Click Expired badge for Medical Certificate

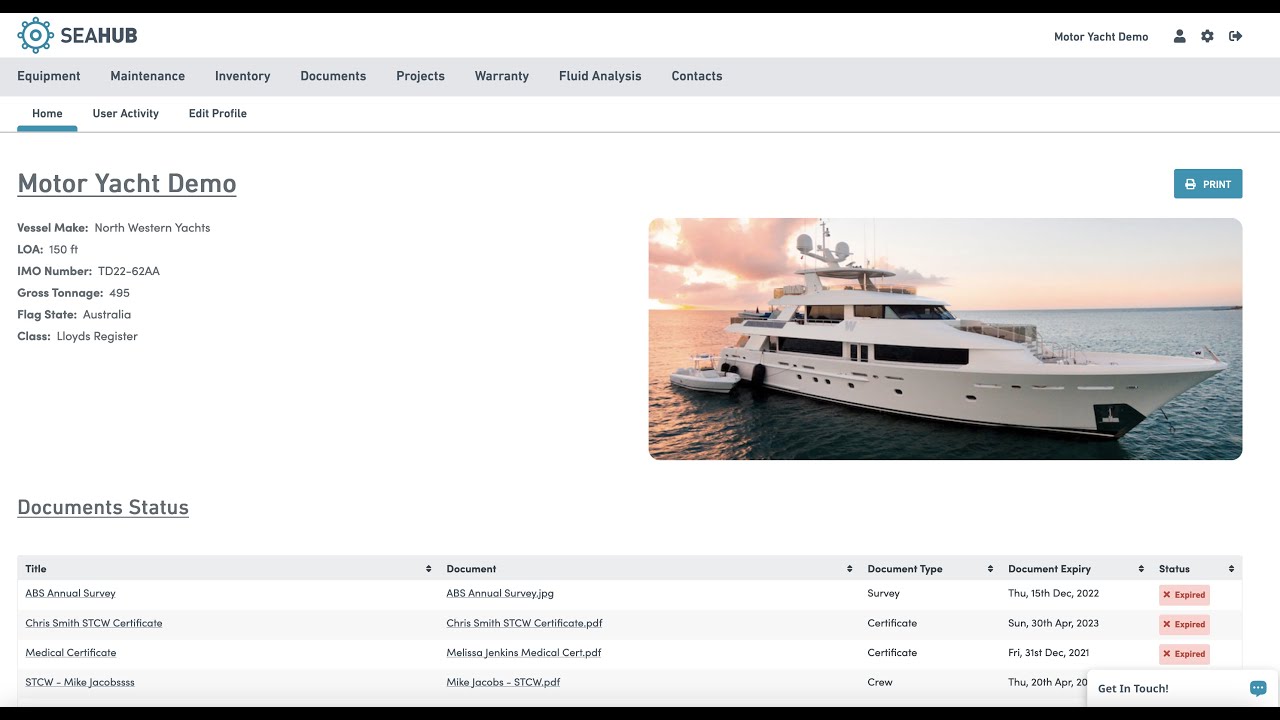(x=1184, y=654)
